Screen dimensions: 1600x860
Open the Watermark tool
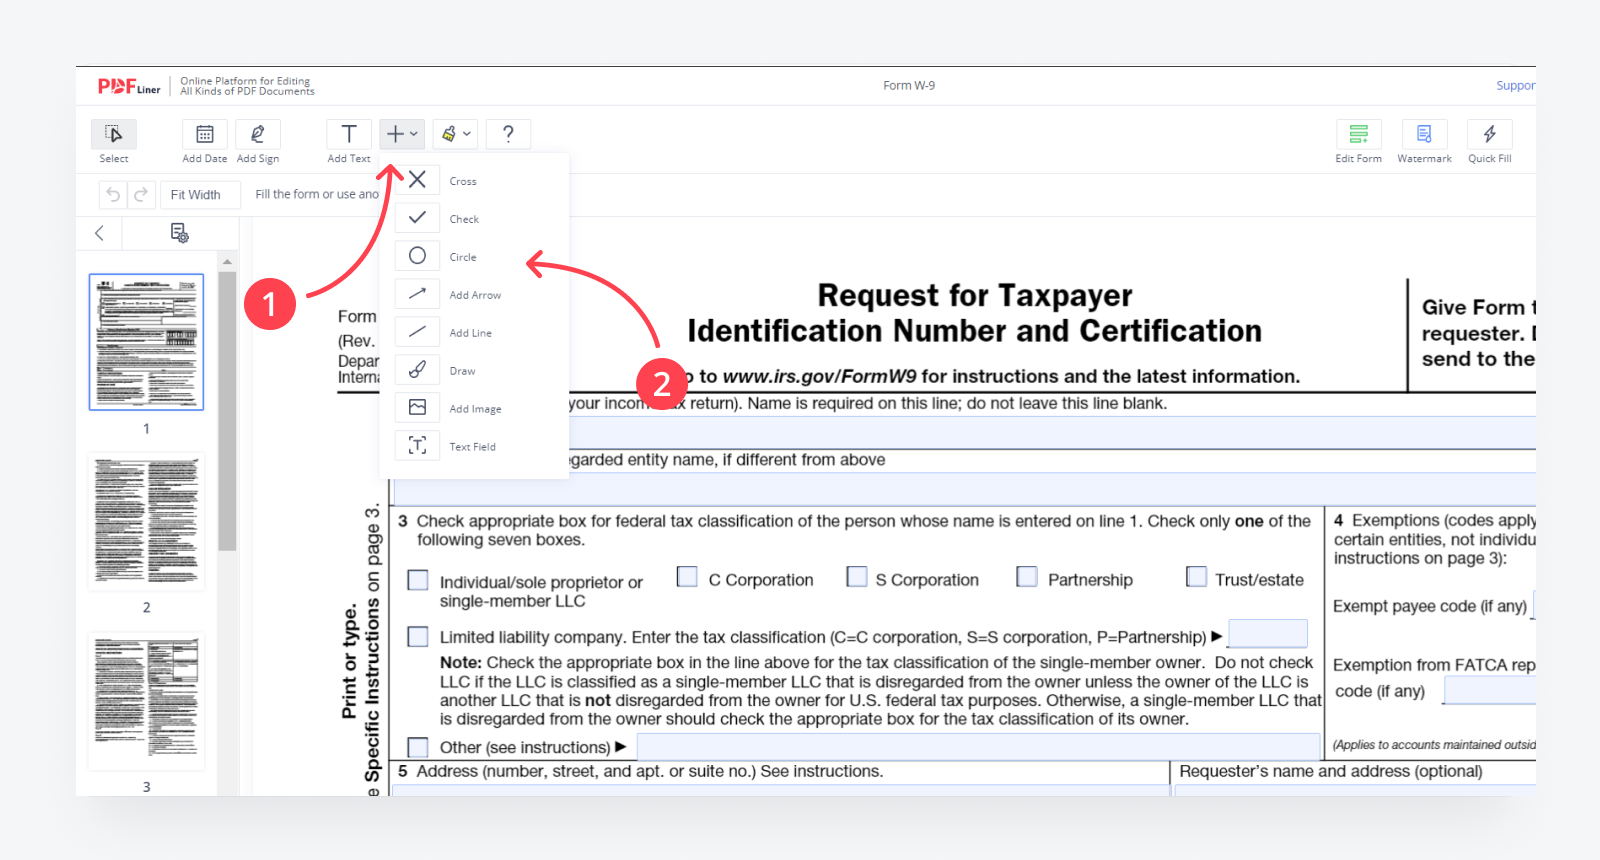pos(1425,134)
